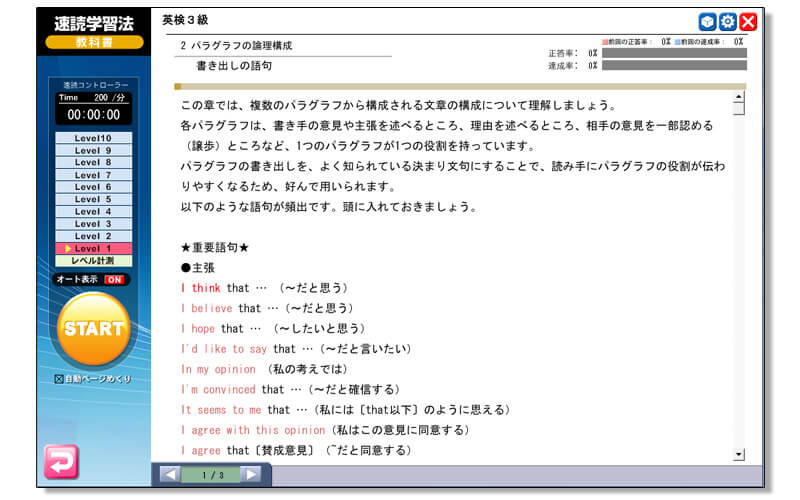Click the 'It seems to me that' phrase

[x=235, y=410]
